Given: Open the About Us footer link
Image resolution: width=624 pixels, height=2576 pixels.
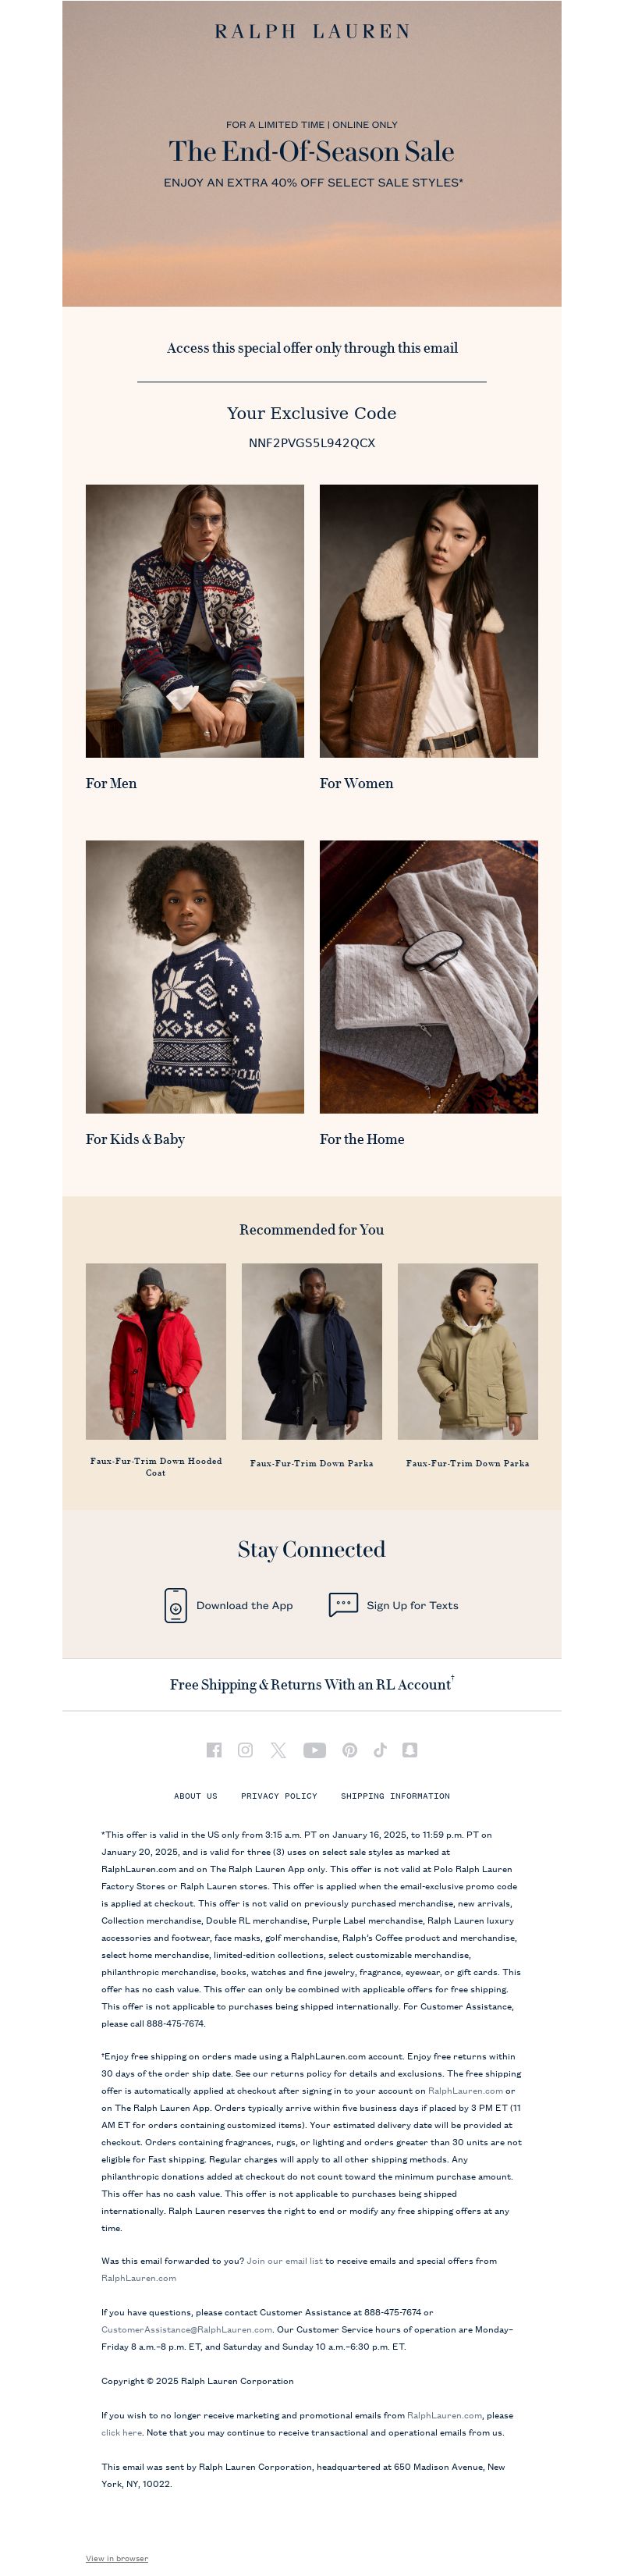Looking at the screenshot, I should [196, 1796].
